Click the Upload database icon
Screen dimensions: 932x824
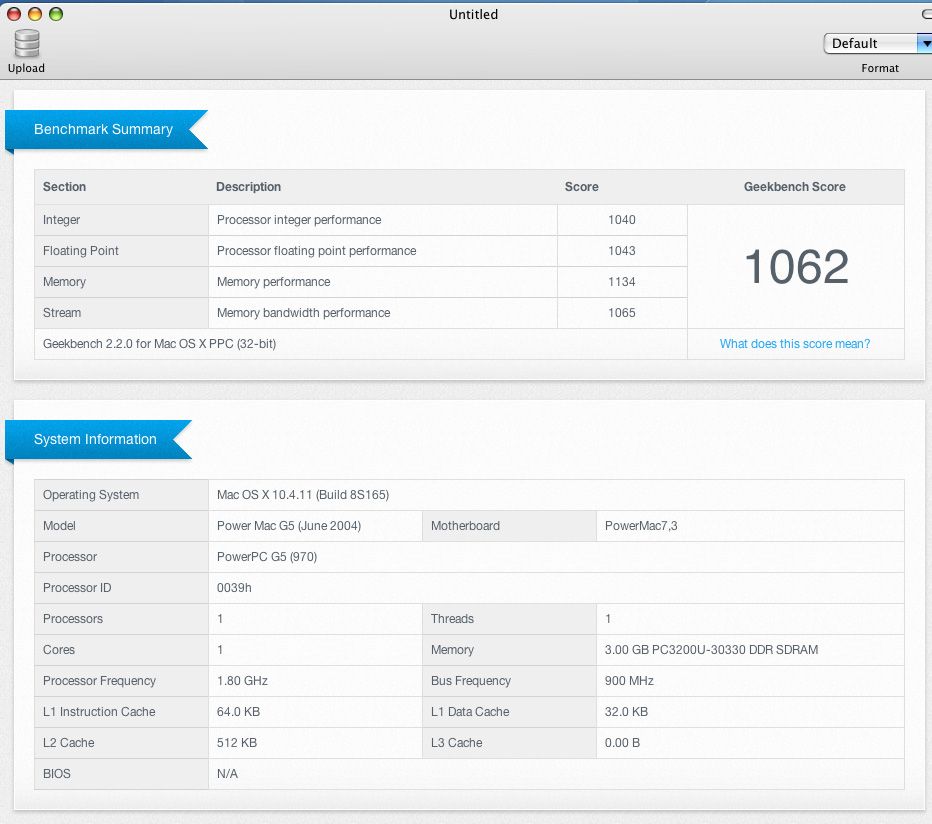pyautogui.click(x=27, y=44)
